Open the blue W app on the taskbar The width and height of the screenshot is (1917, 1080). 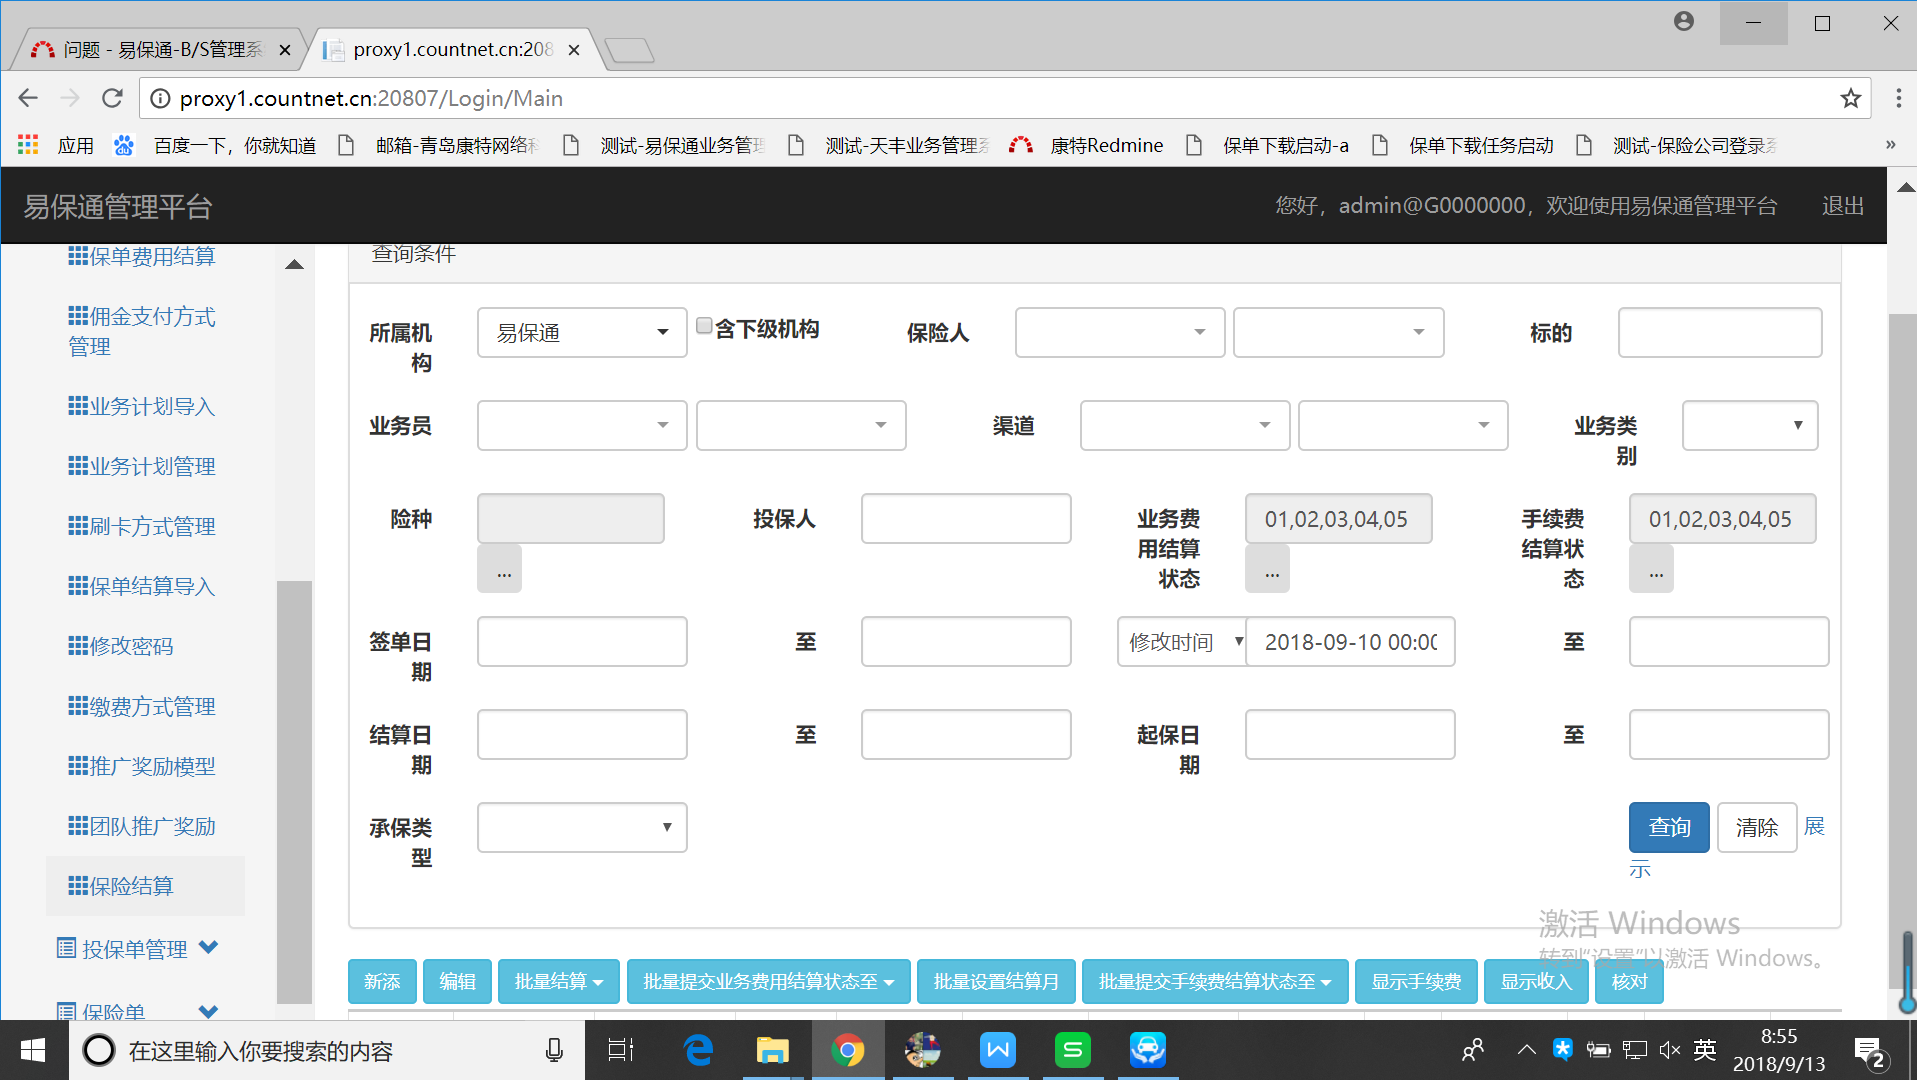pos(997,1050)
